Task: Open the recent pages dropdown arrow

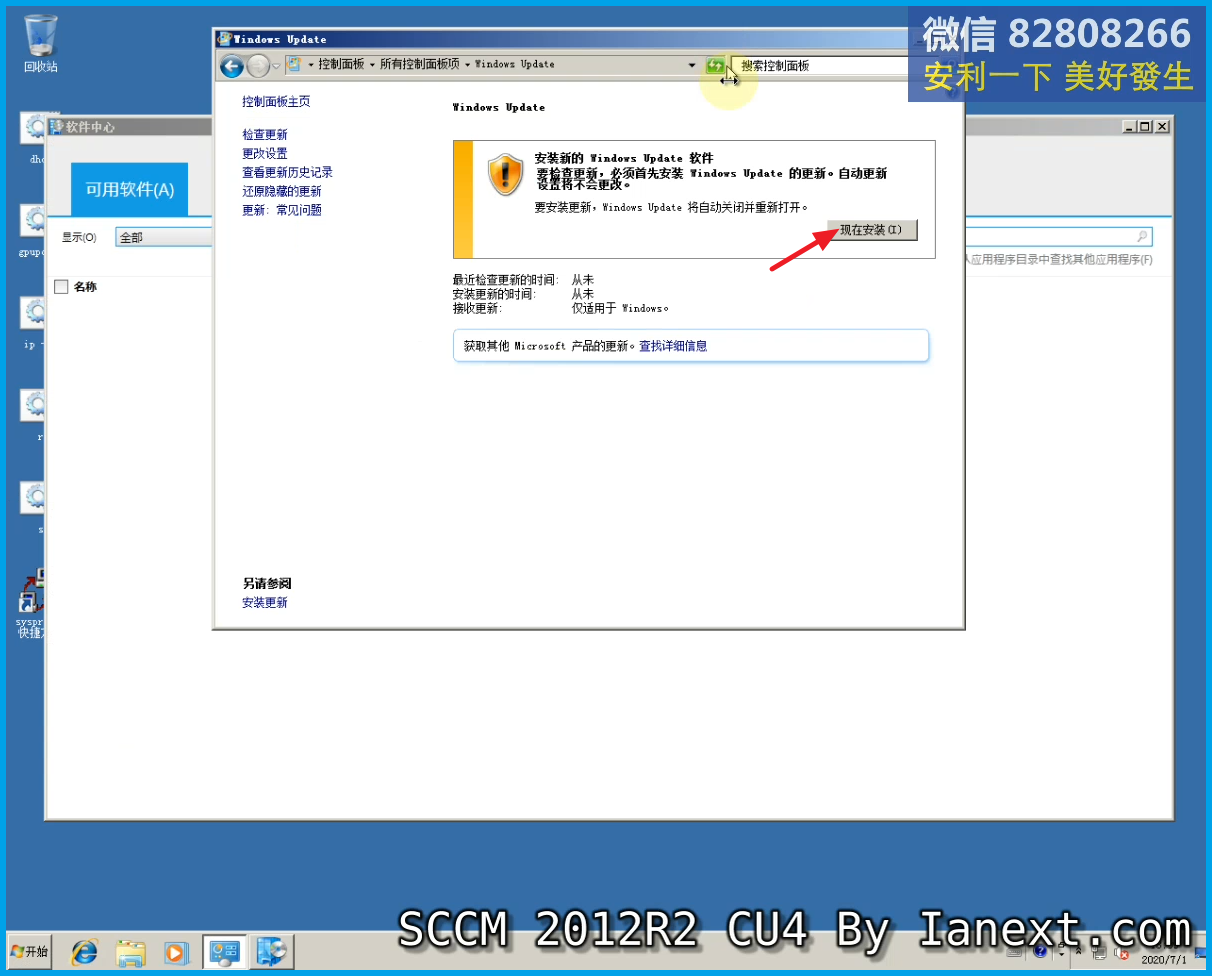Action: click(277, 66)
